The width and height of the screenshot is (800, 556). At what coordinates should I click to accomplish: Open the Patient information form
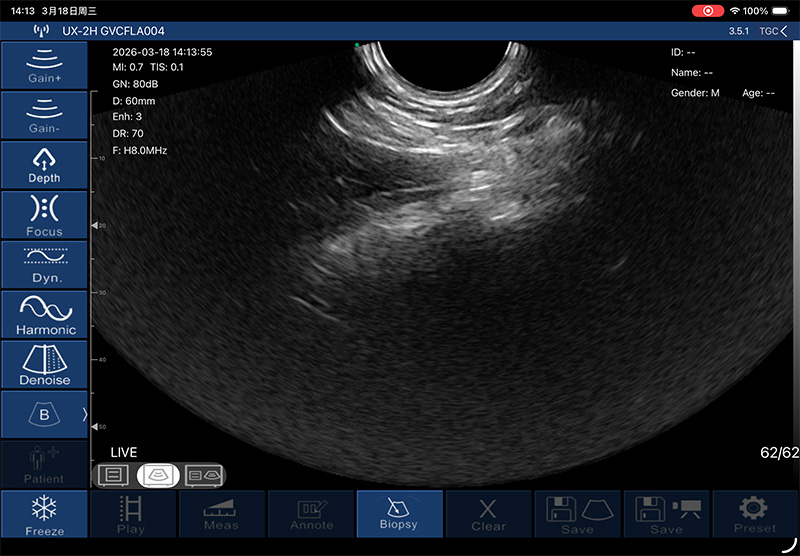[44, 464]
